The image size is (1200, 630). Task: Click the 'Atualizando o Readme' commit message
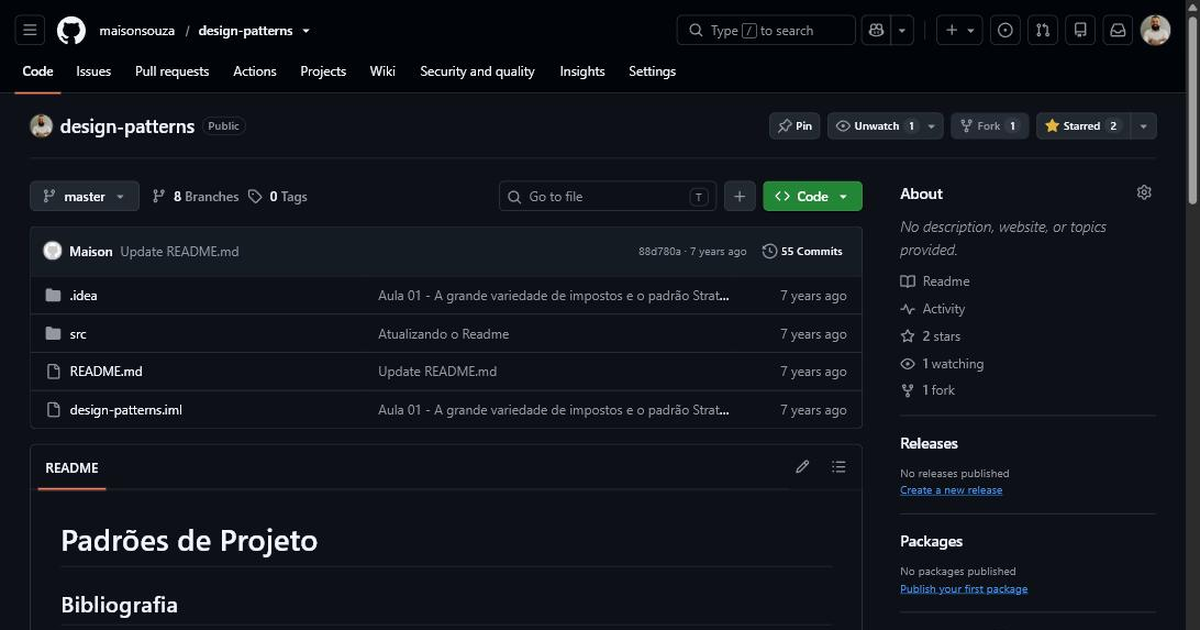tap(443, 334)
